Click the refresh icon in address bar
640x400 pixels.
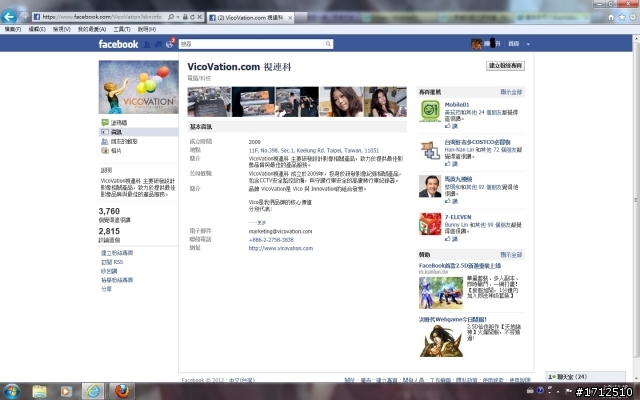click(x=192, y=17)
